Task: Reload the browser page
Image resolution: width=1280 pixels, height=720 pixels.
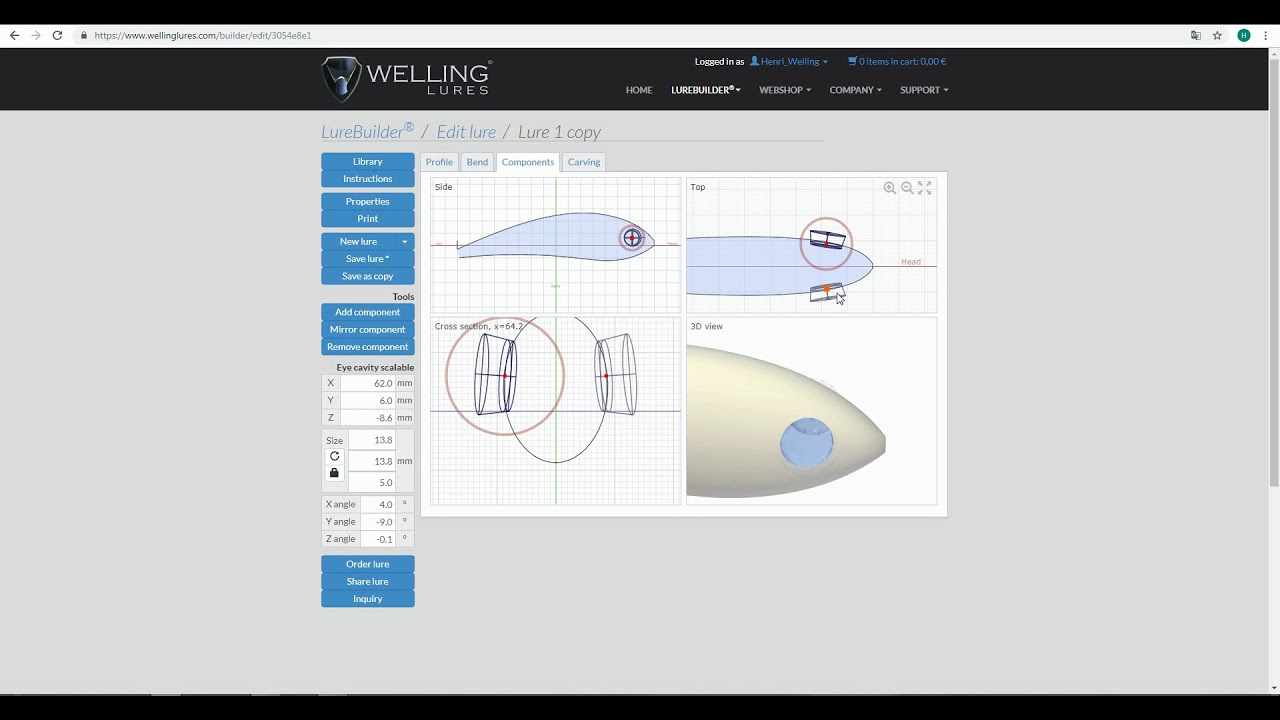Action: [x=58, y=35]
